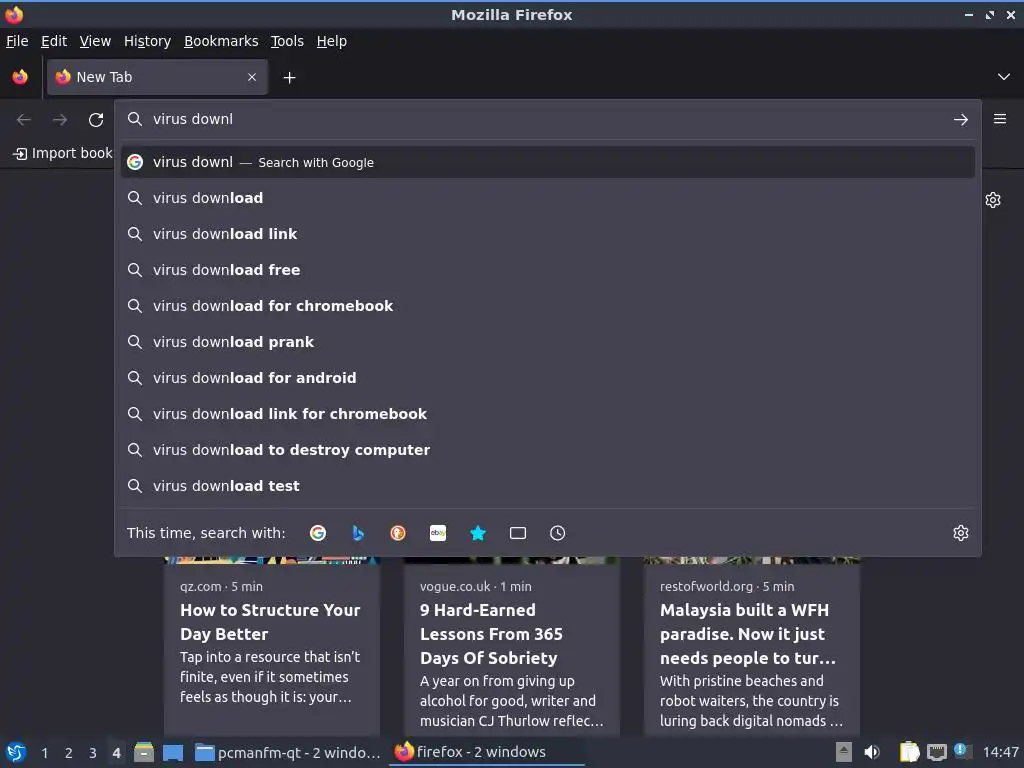The height and width of the screenshot is (768, 1024).
Task: Search this time with Bing icon
Action: (x=358, y=533)
